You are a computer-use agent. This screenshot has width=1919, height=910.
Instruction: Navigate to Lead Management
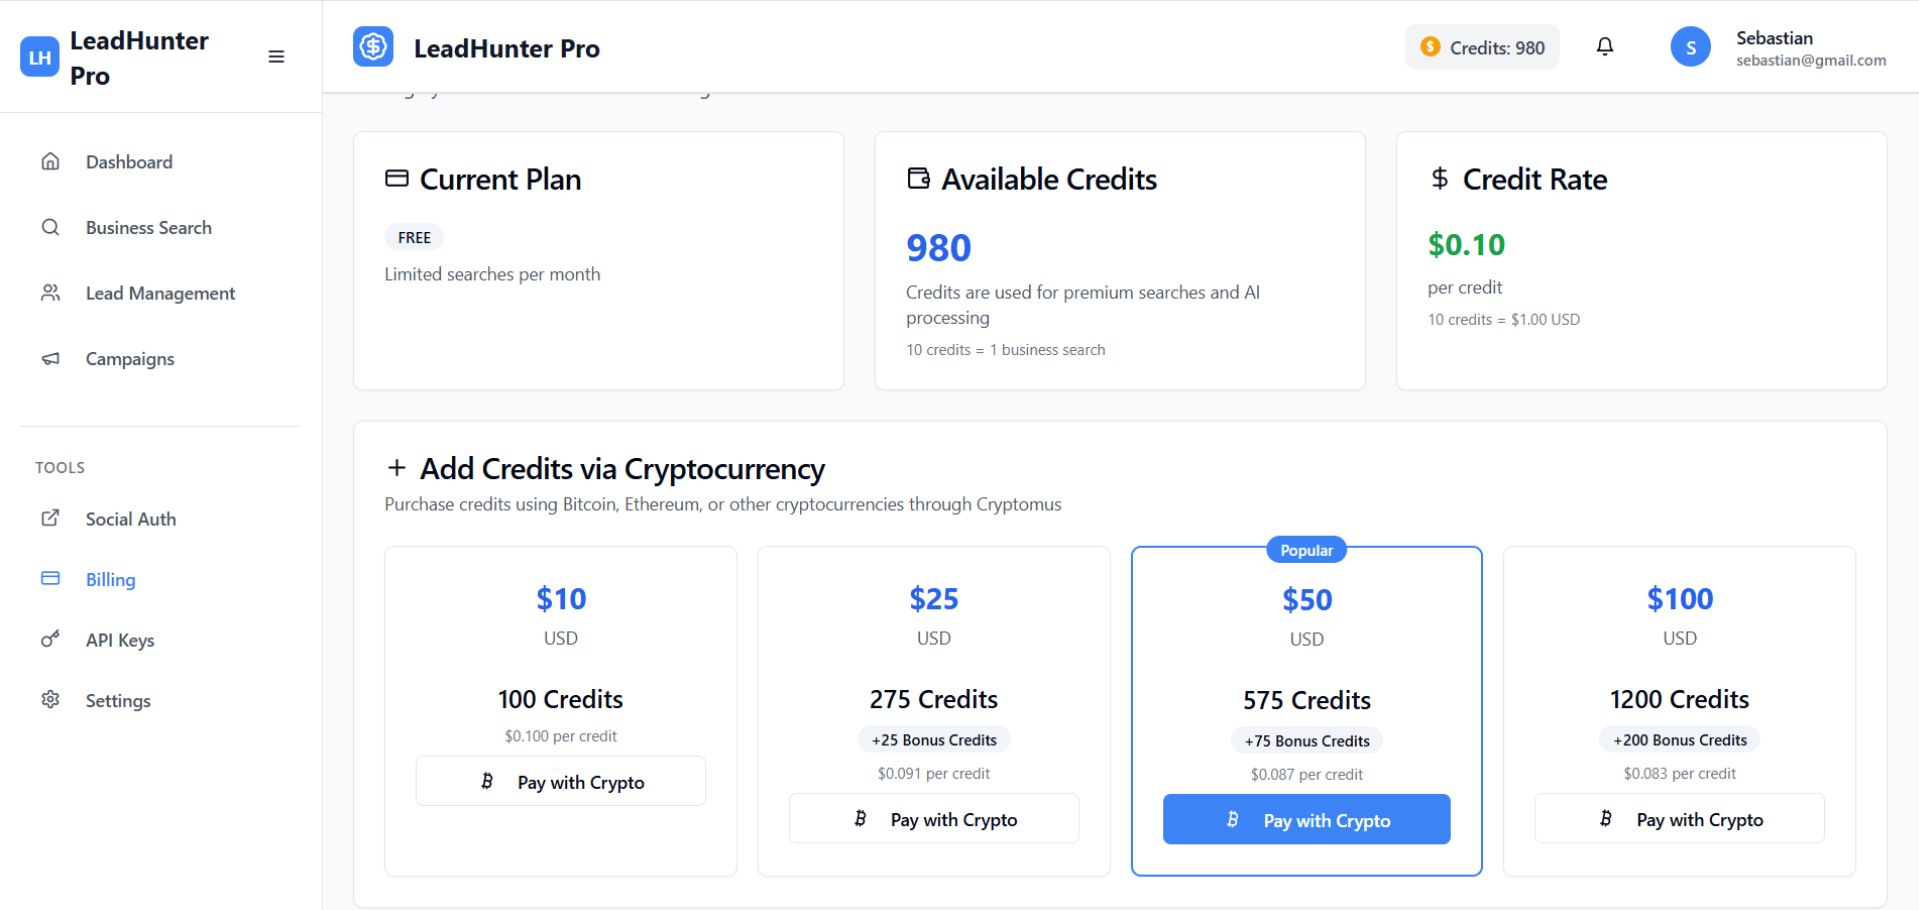(160, 293)
